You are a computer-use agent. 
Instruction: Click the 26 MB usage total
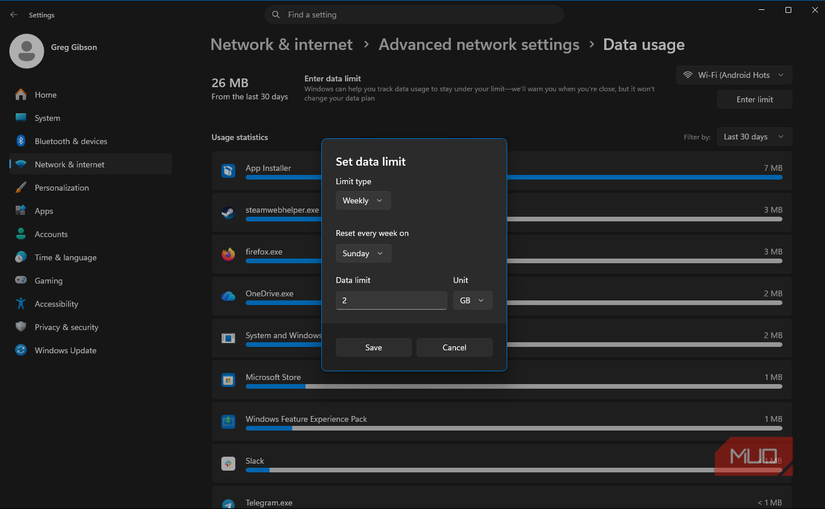pyautogui.click(x=229, y=83)
